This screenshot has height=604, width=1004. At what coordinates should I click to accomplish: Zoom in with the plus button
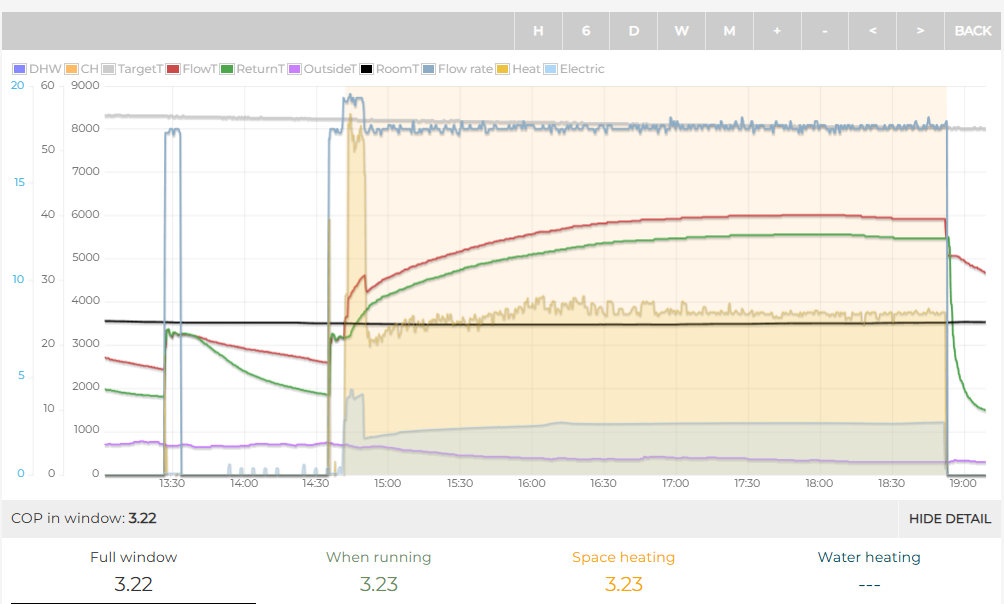(x=777, y=31)
